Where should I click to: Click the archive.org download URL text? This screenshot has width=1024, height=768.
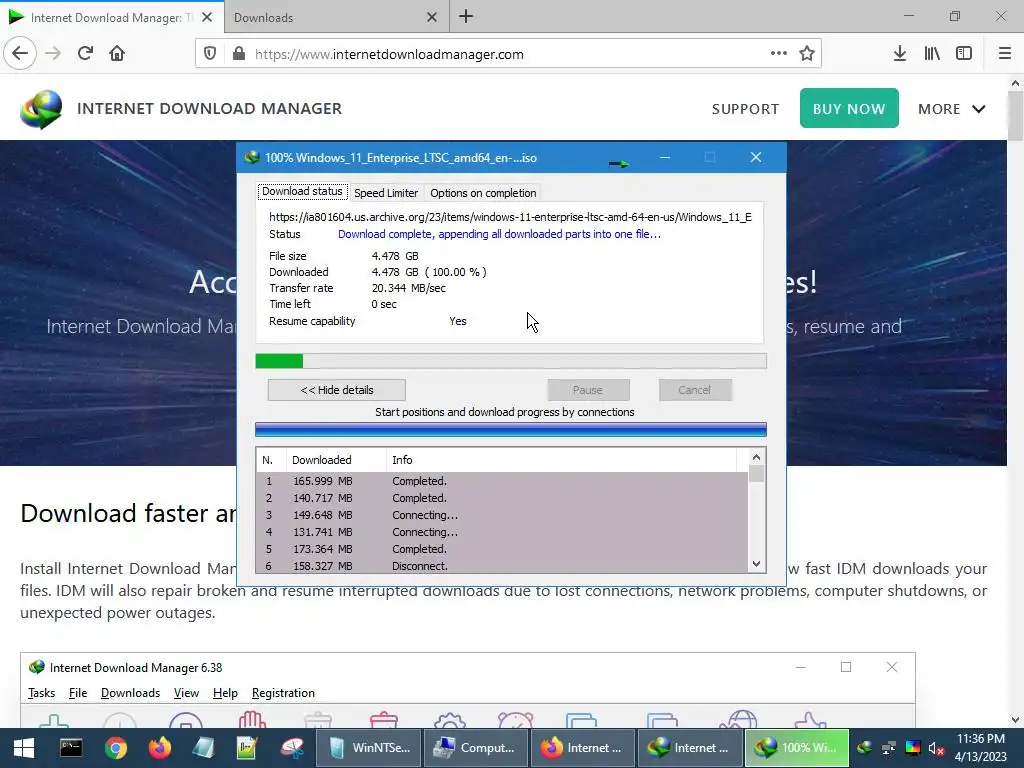pyautogui.click(x=510, y=217)
